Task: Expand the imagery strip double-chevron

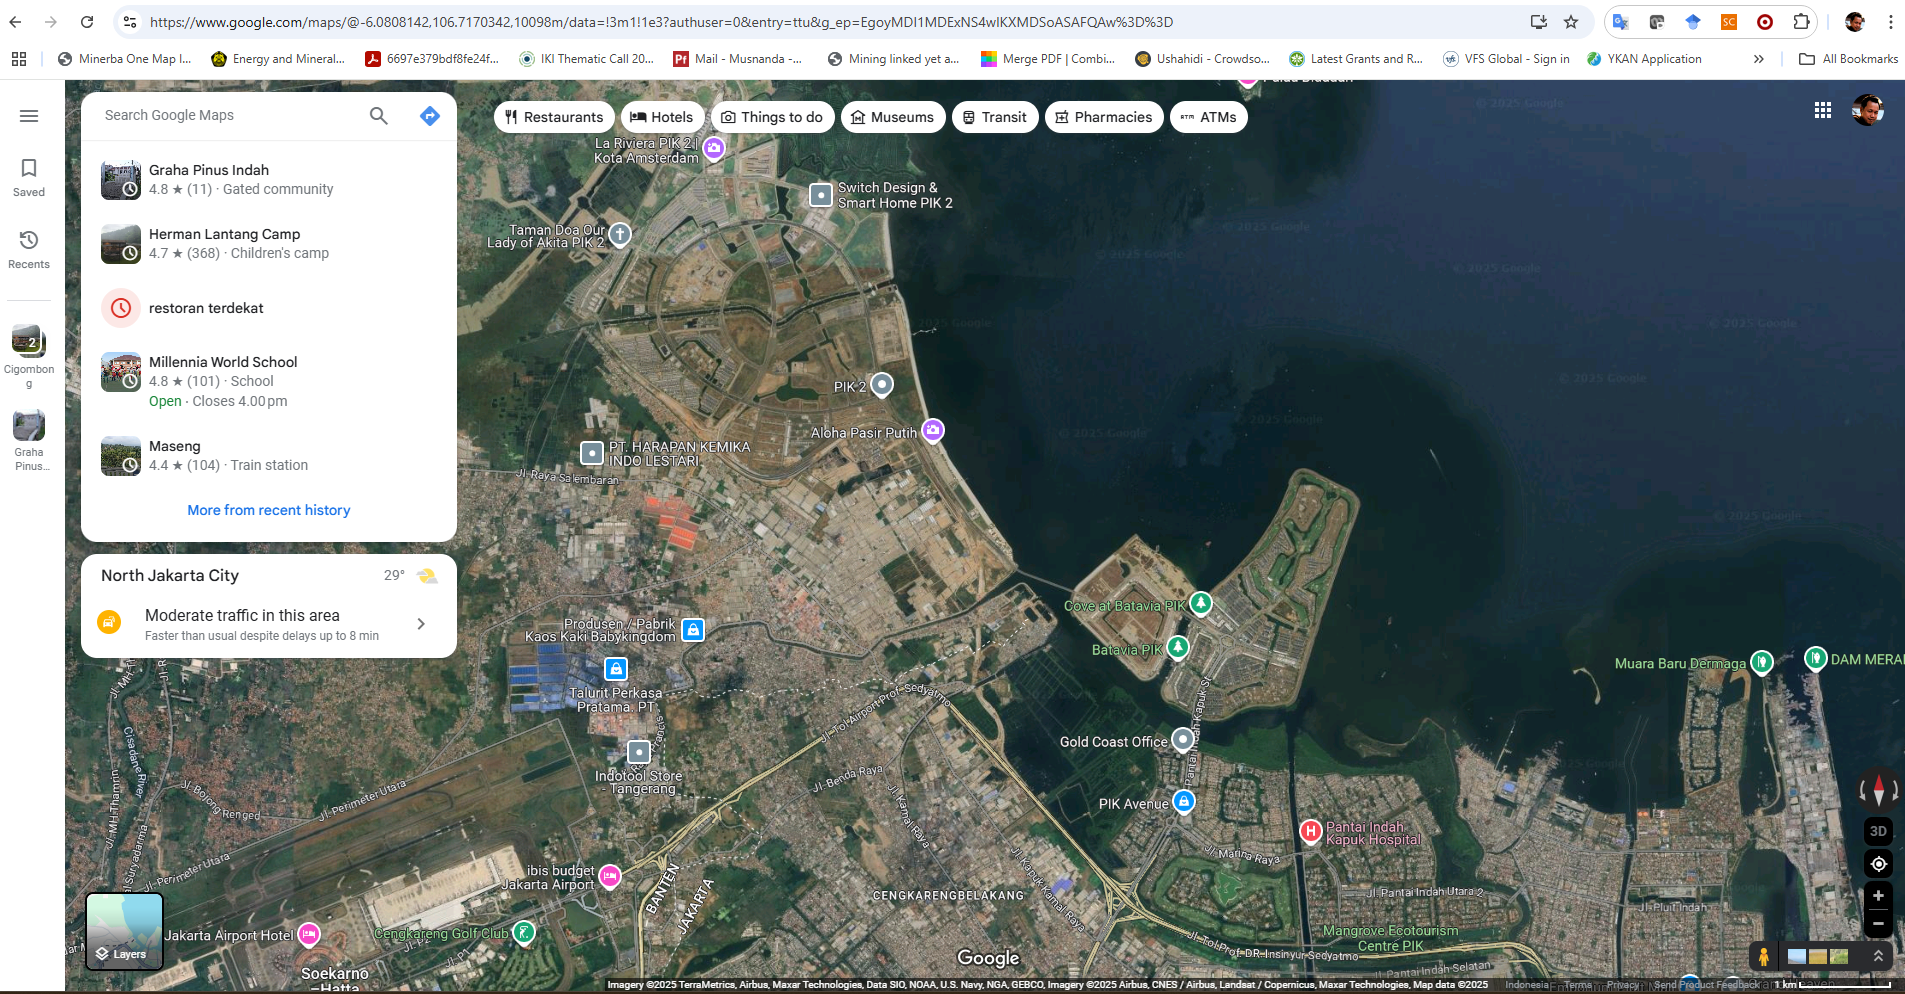Action: coord(1878,957)
